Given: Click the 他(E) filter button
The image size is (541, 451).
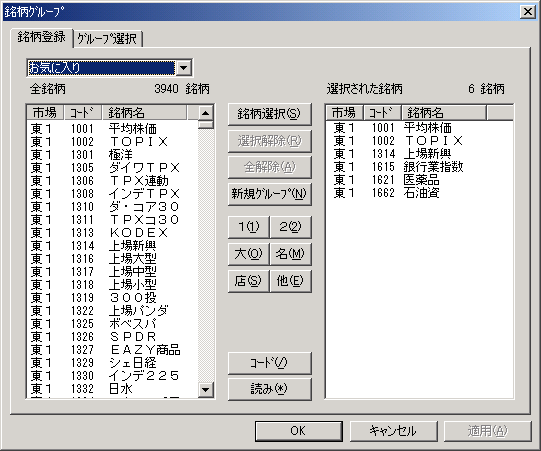Looking at the screenshot, I should [291, 281].
